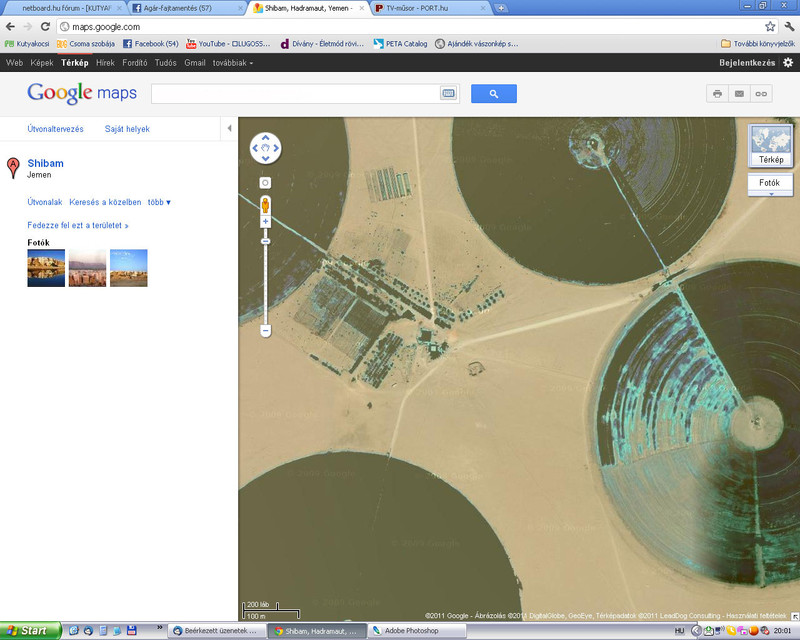Open Képek in Google bar
The image size is (800, 640).
(x=42, y=63)
